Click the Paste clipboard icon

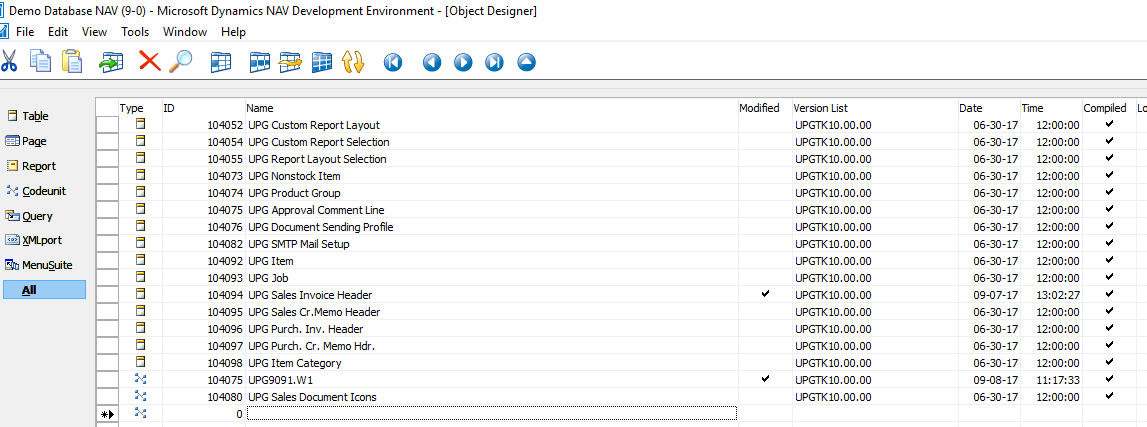[72, 61]
